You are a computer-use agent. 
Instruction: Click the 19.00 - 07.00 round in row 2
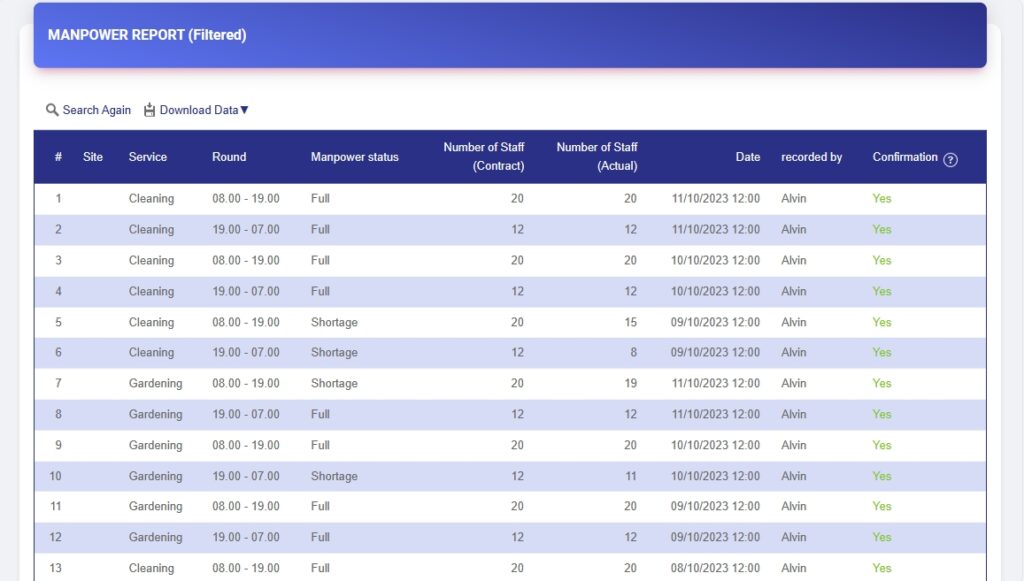[x=246, y=229]
